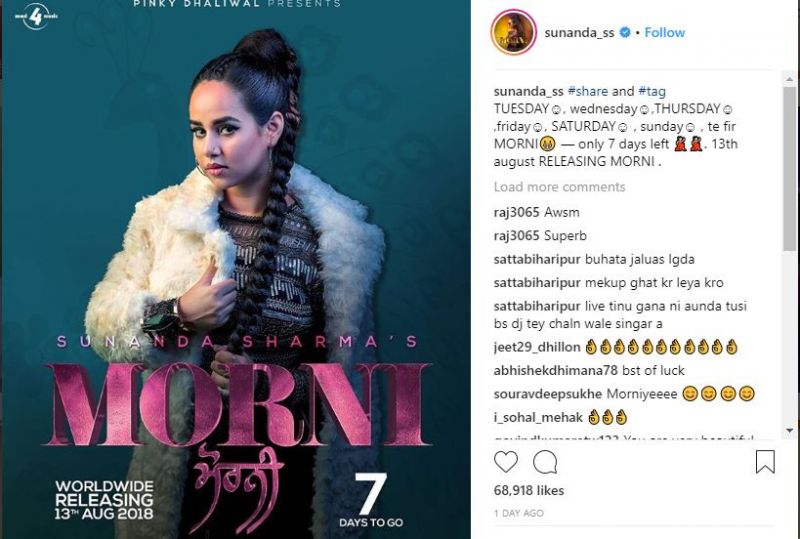Click the comments scrollbar down arrow

789,431
